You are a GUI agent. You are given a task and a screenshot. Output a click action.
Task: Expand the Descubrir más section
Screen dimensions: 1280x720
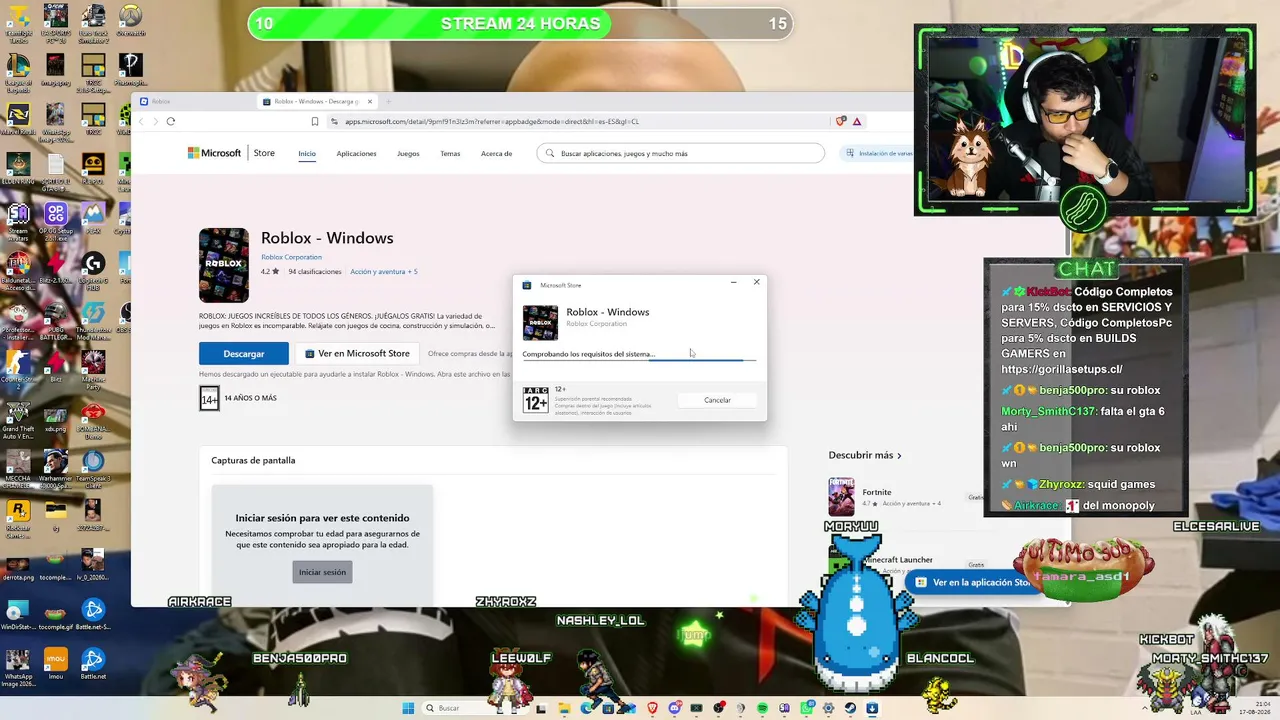pyautogui.click(x=865, y=455)
